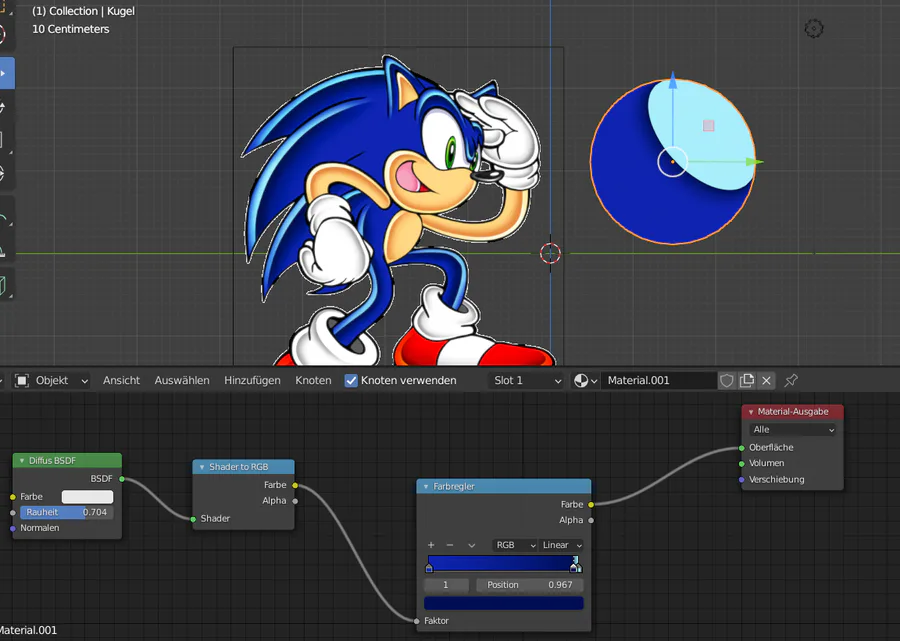The height and width of the screenshot is (641, 900).
Task: Open the Objekt shader type dropdown
Action: point(52,380)
